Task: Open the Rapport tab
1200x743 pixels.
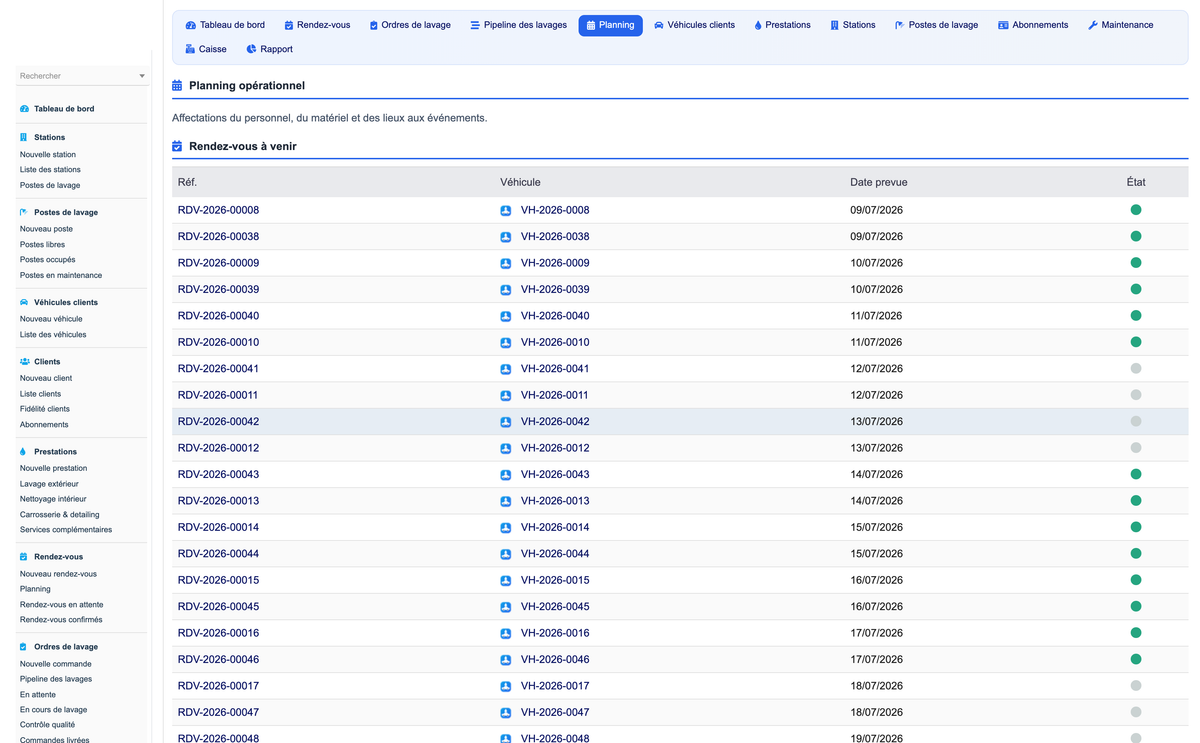Action: point(269,49)
